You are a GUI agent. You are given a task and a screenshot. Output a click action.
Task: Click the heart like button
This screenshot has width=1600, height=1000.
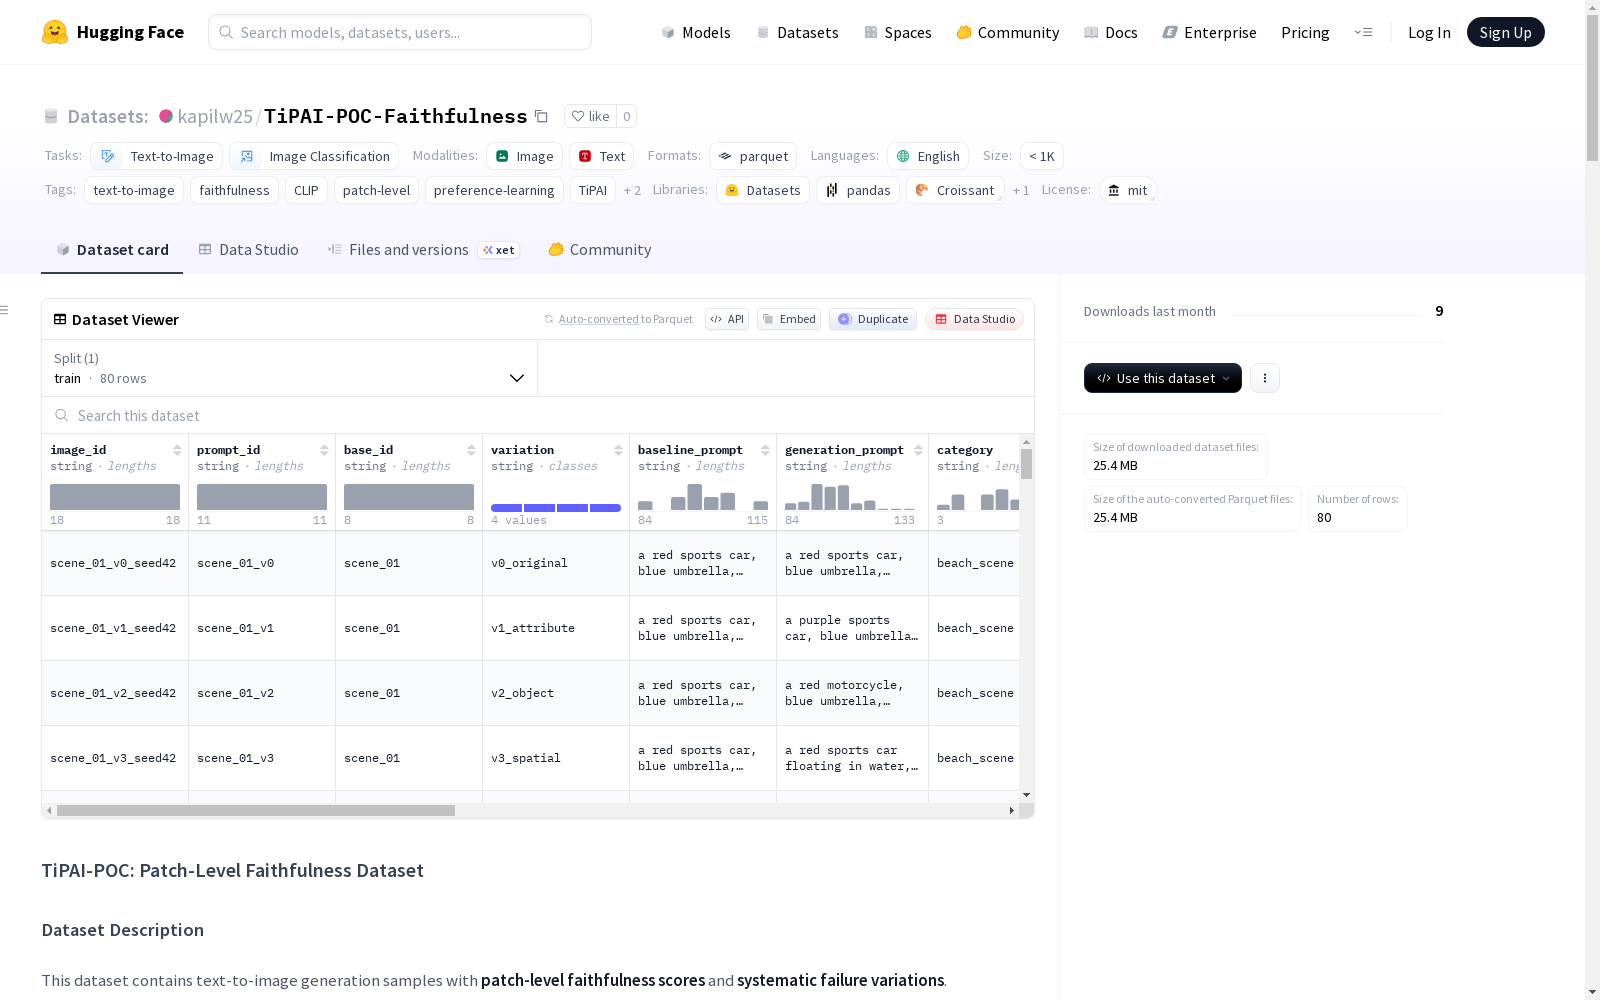click(x=590, y=116)
